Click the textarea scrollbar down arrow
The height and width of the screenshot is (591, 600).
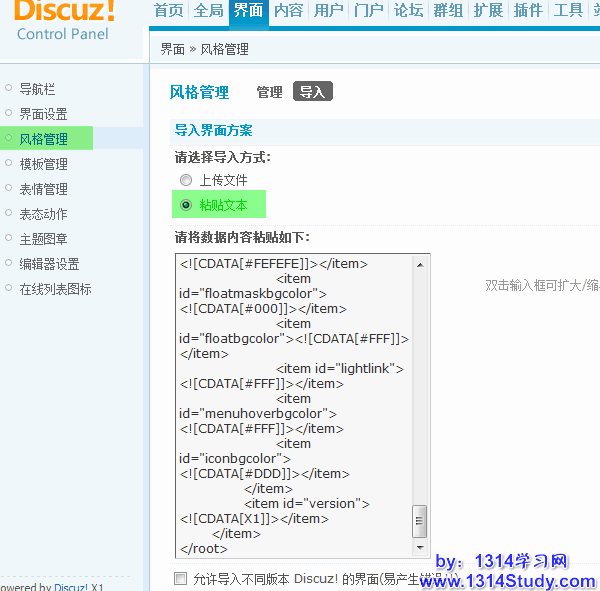(420, 547)
